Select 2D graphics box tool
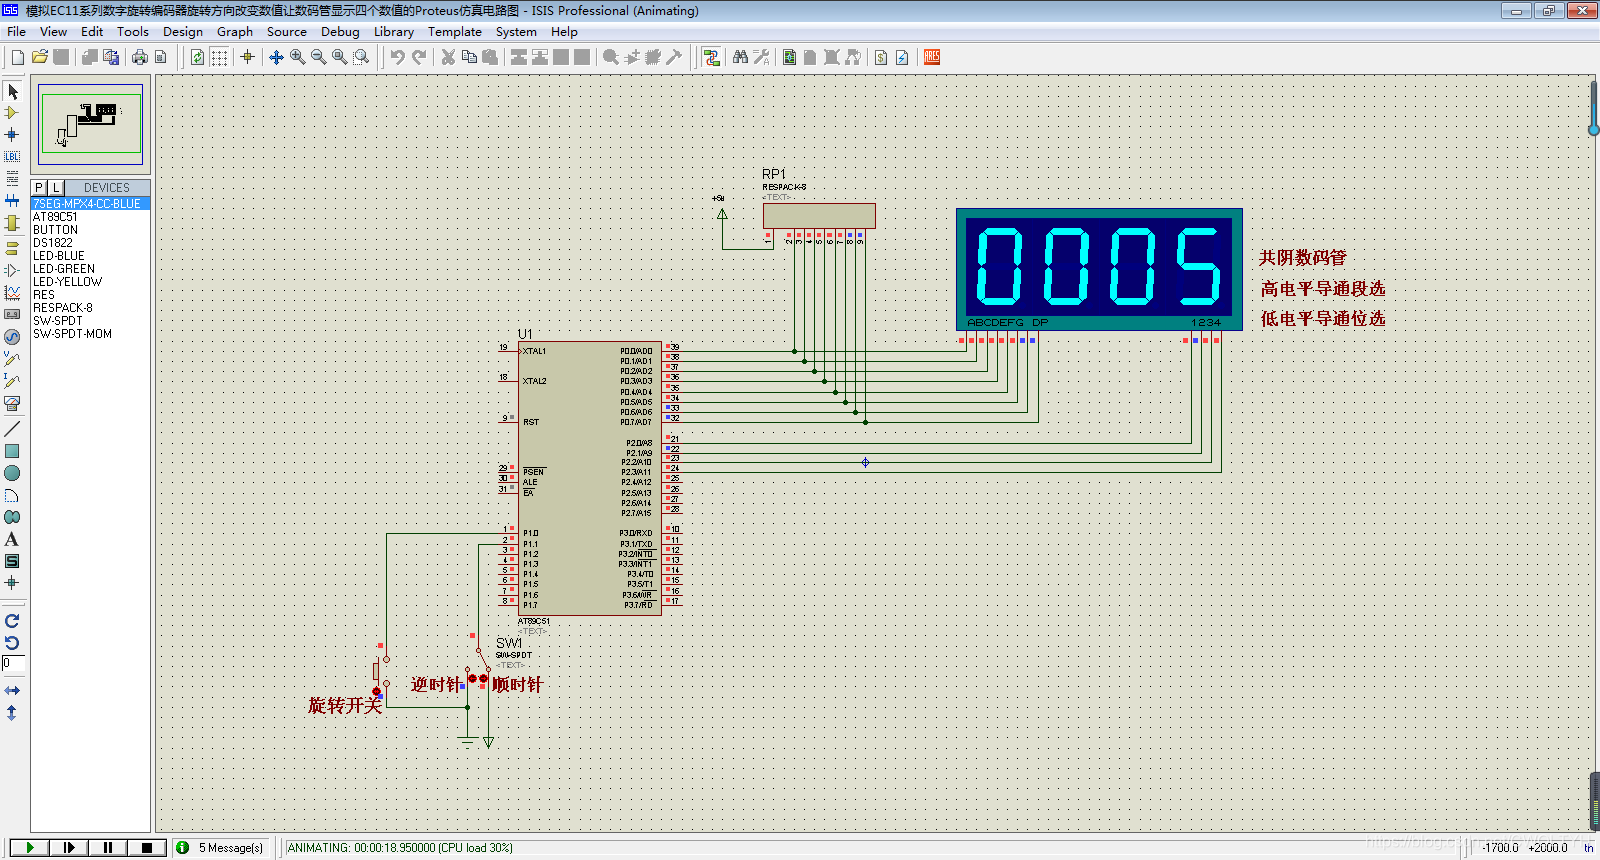Viewport: 1600px width, 860px height. [x=12, y=451]
